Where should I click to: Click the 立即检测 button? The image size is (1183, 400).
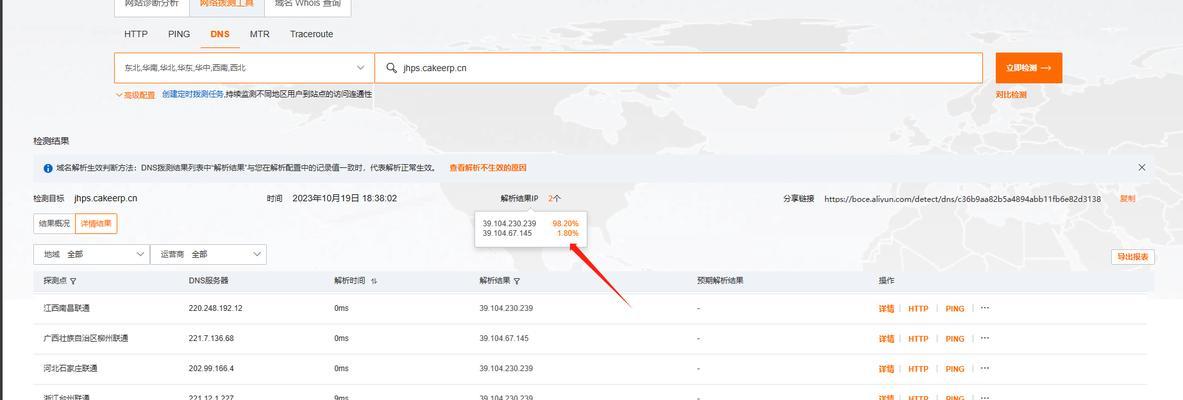(1028, 68)
